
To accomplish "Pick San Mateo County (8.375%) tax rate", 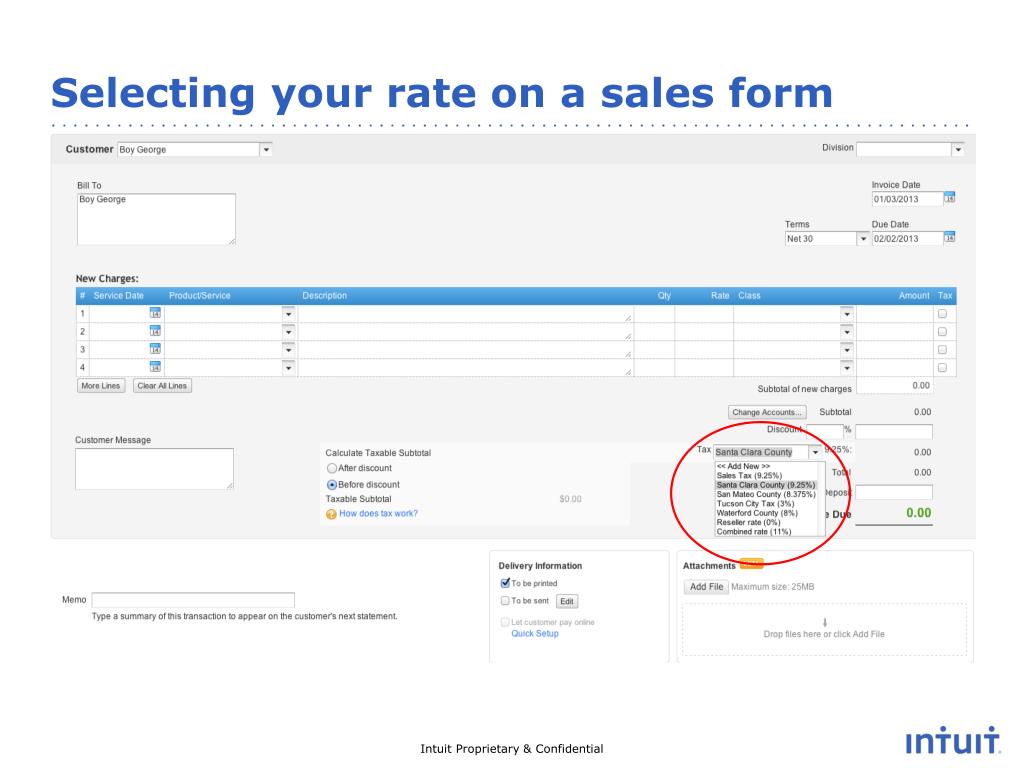I will tap(766, 494).
